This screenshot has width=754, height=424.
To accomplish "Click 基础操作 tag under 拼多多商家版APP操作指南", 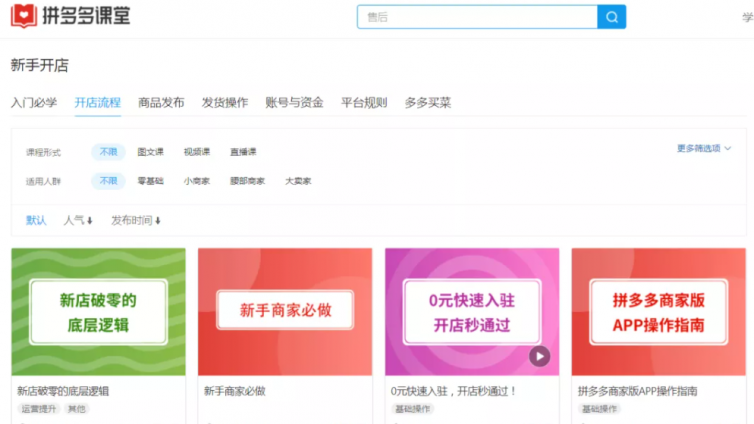I will coord(599,409).
